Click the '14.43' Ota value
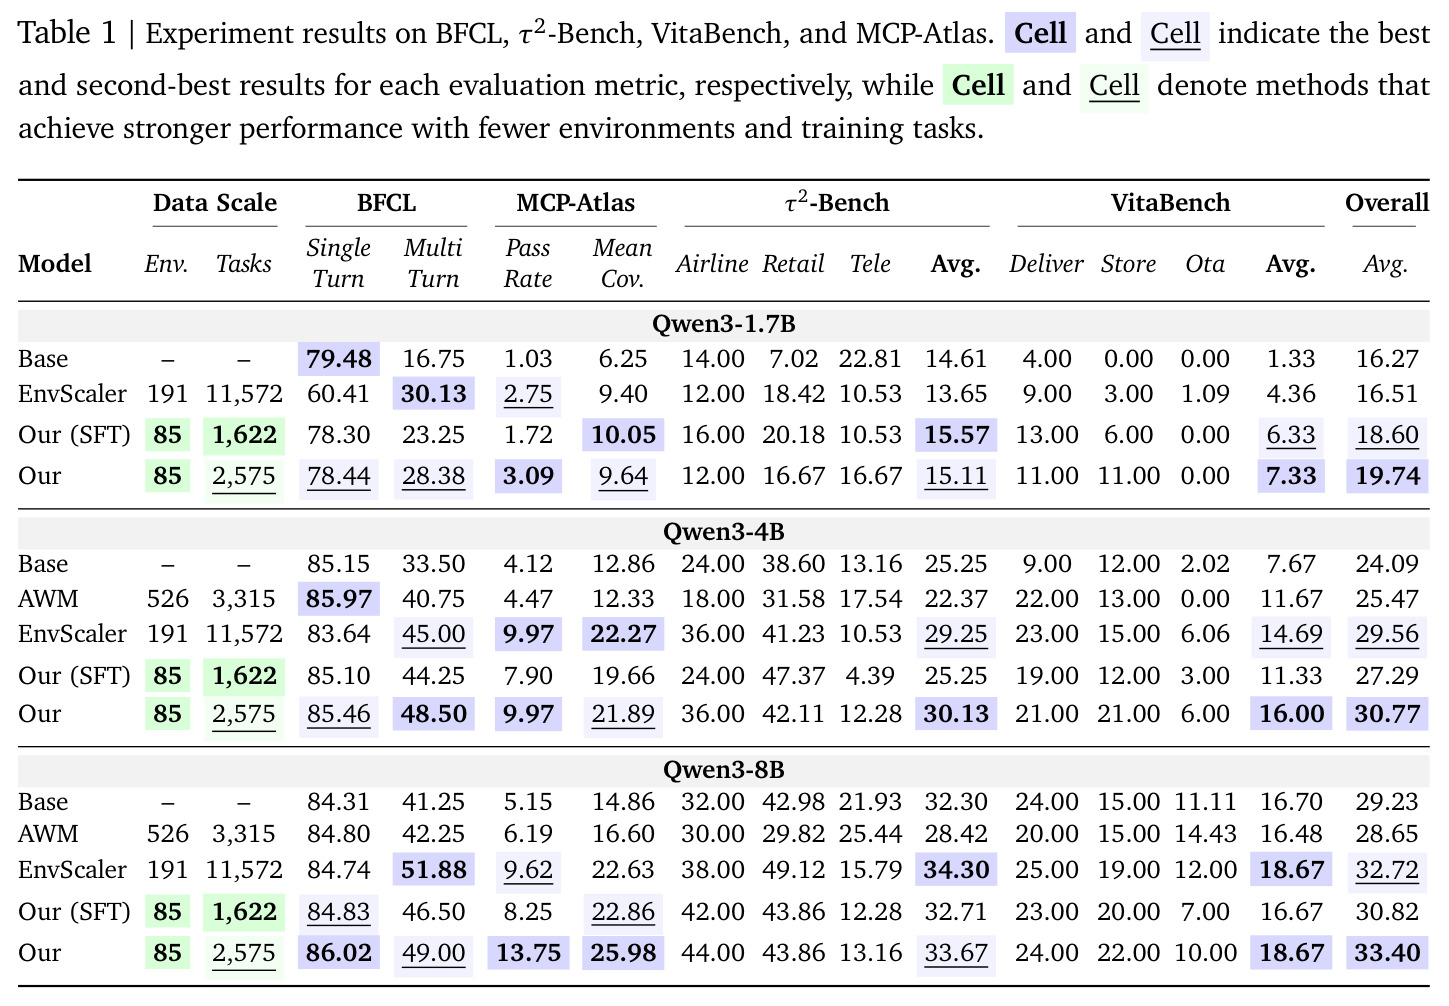1449x1006 pixels. [1205, 834]
